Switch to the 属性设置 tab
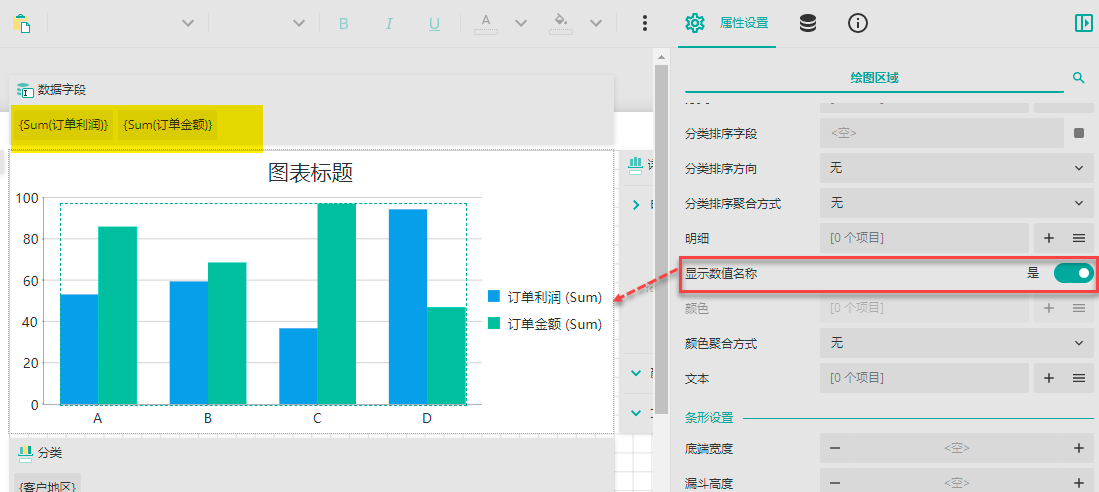This screenshot has height=492, width=1099. (727, 23)
